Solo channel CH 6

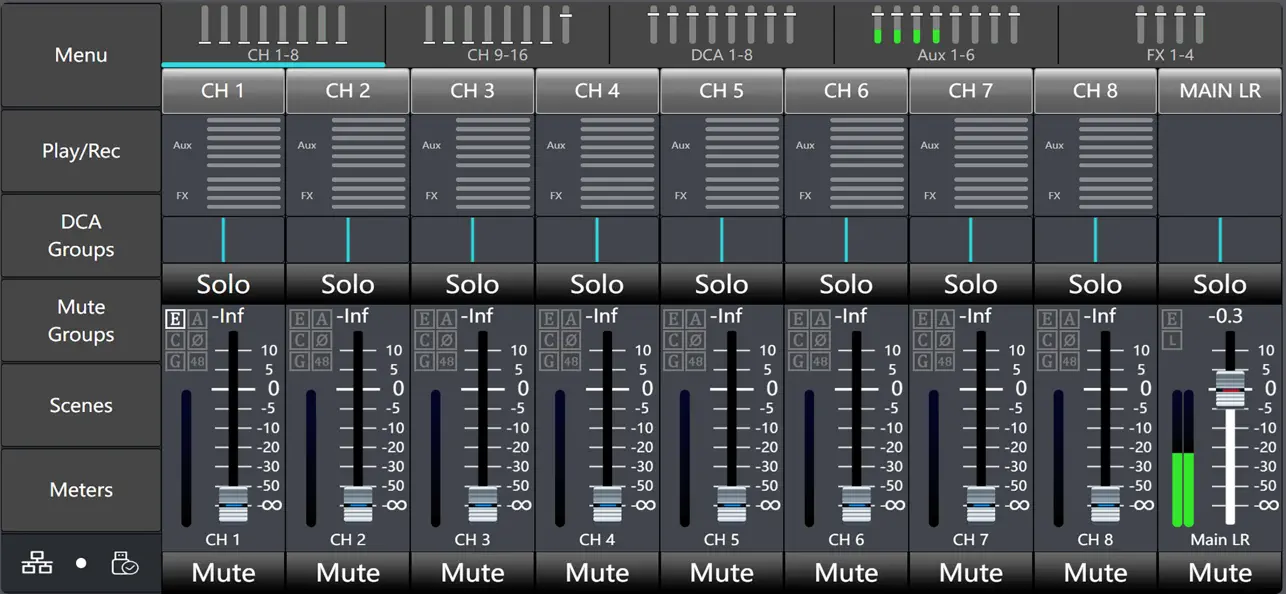846,284
